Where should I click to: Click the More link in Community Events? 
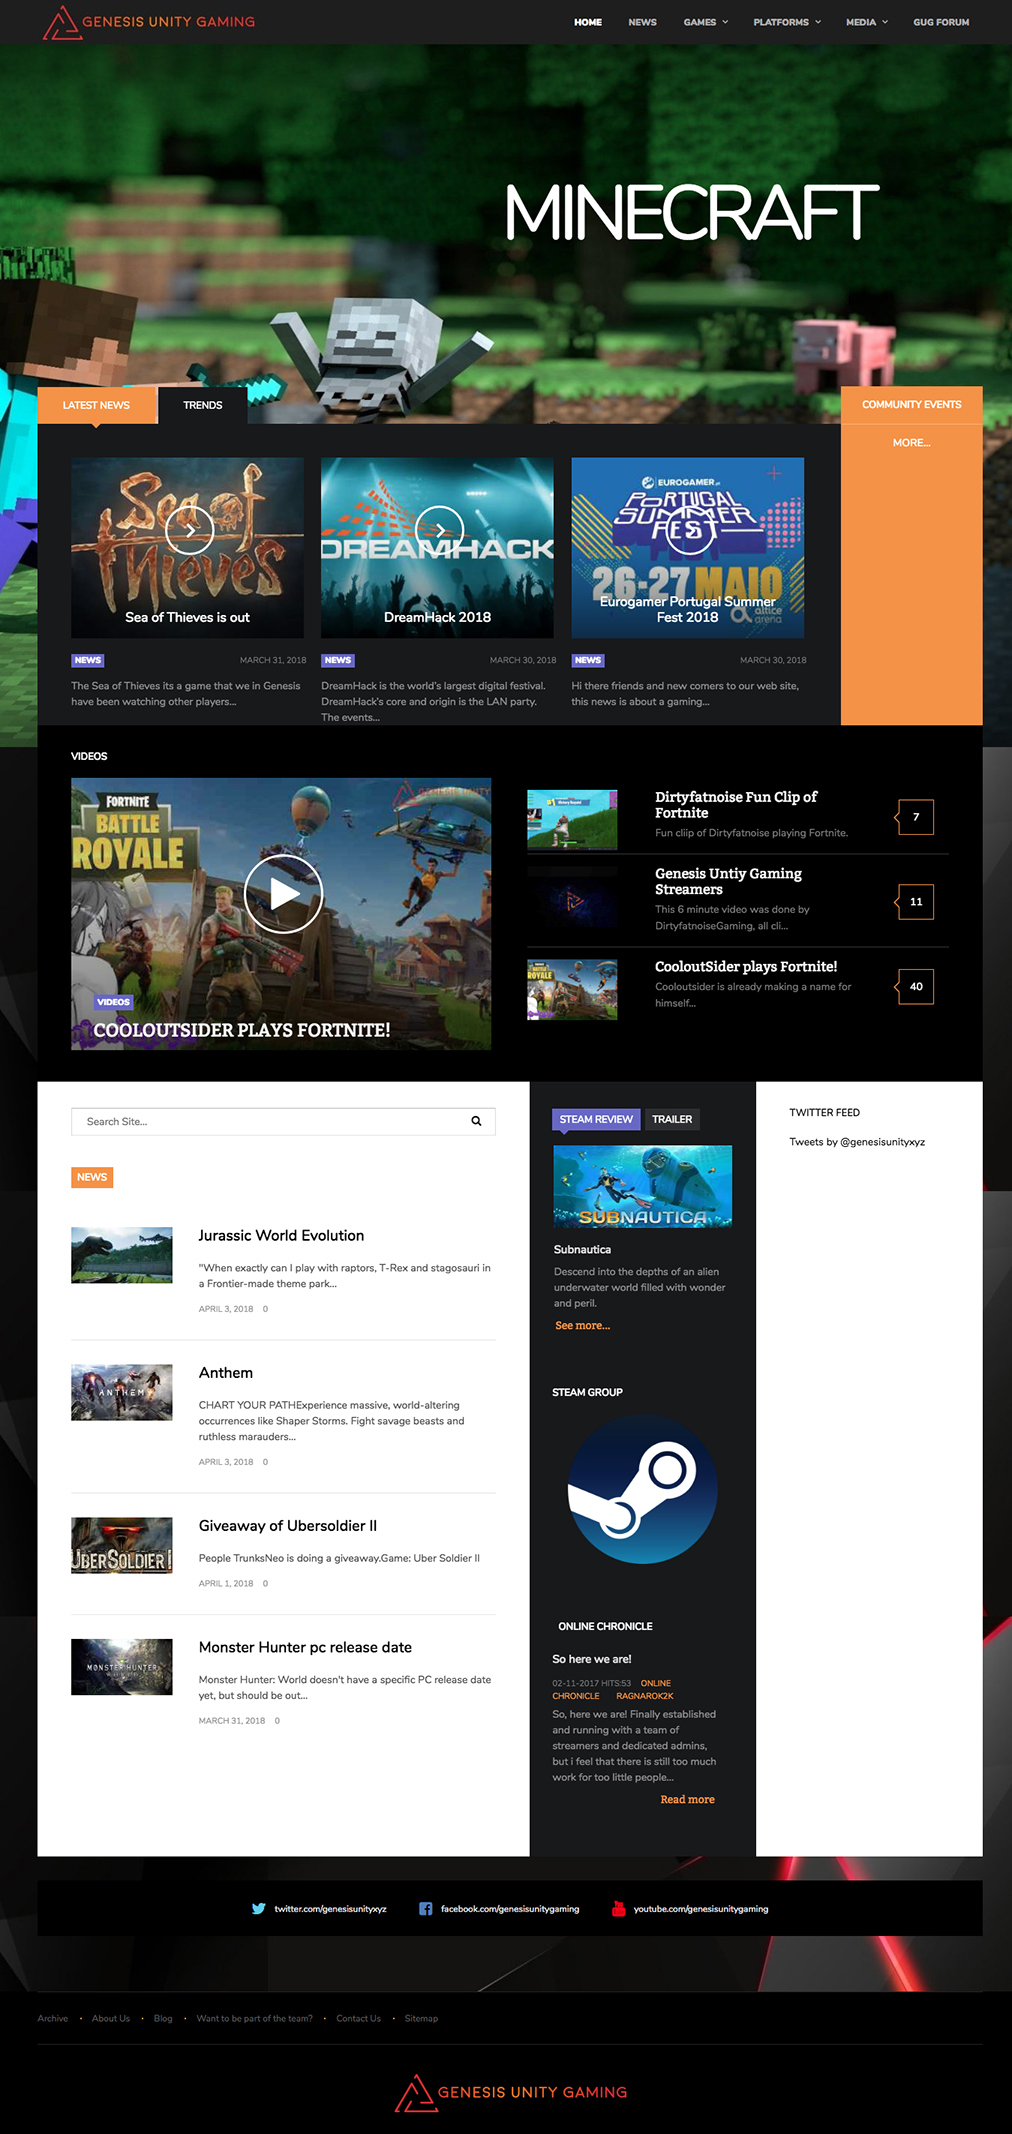coord(911,442)
